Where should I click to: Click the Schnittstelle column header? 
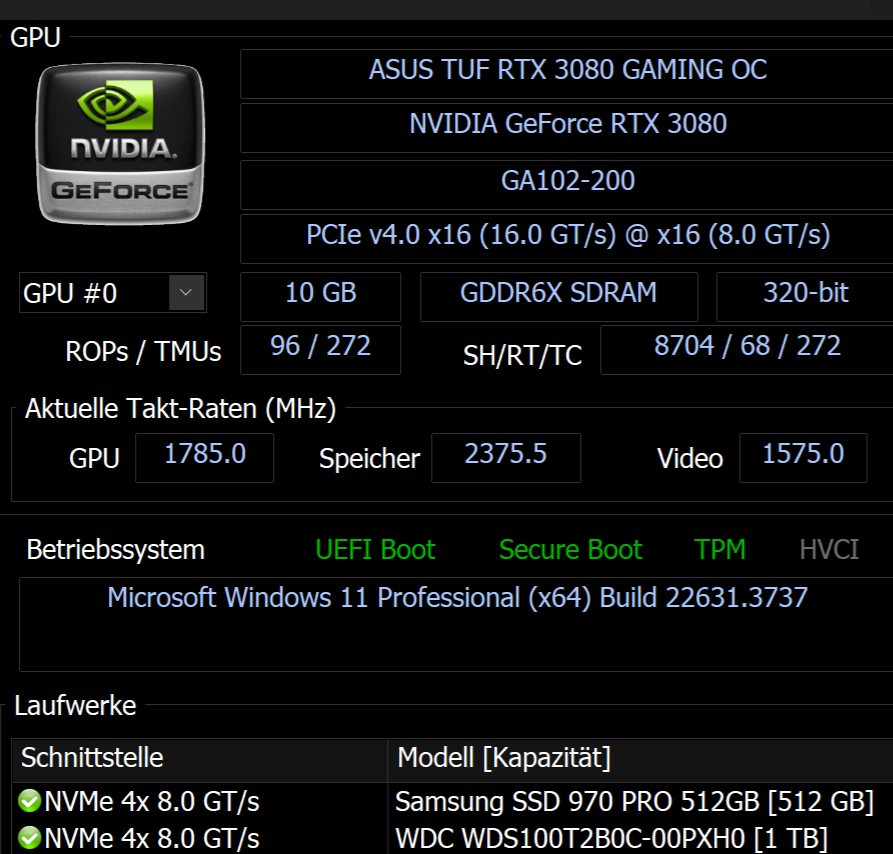(x=200, y=760)
